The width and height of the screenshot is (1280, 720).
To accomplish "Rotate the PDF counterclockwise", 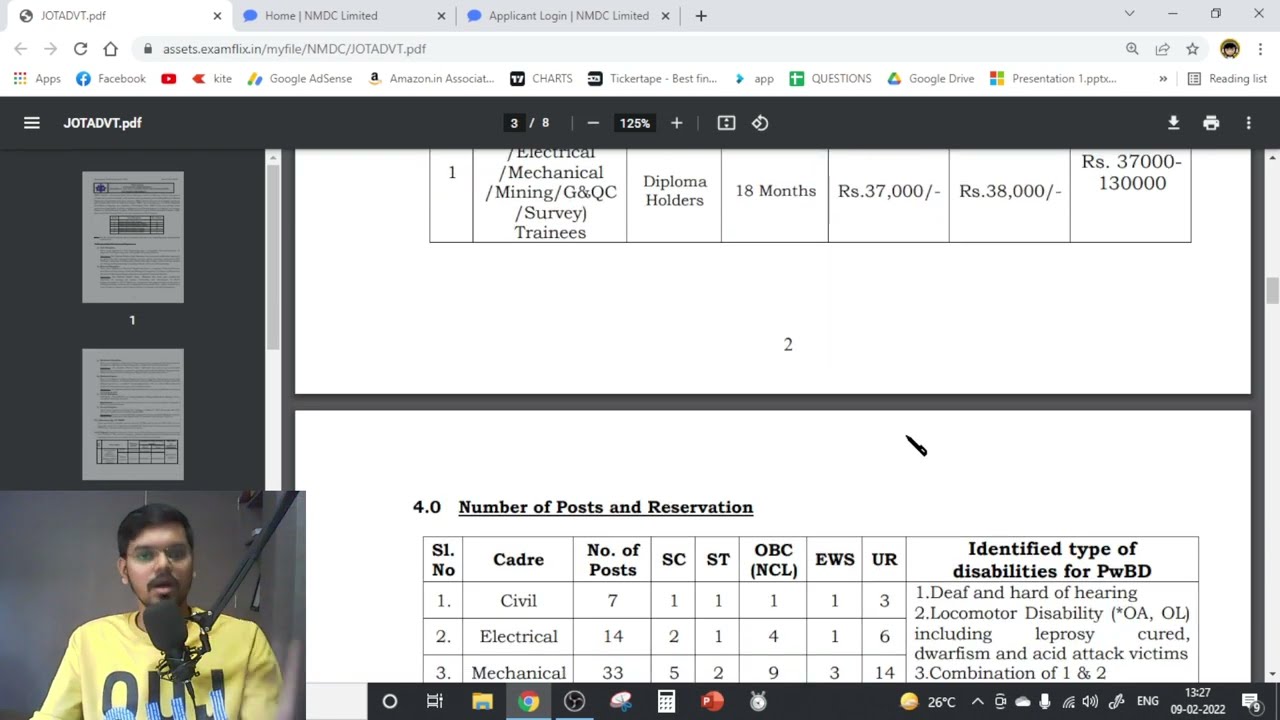I will pyautogui.click(x=760, y=123).
